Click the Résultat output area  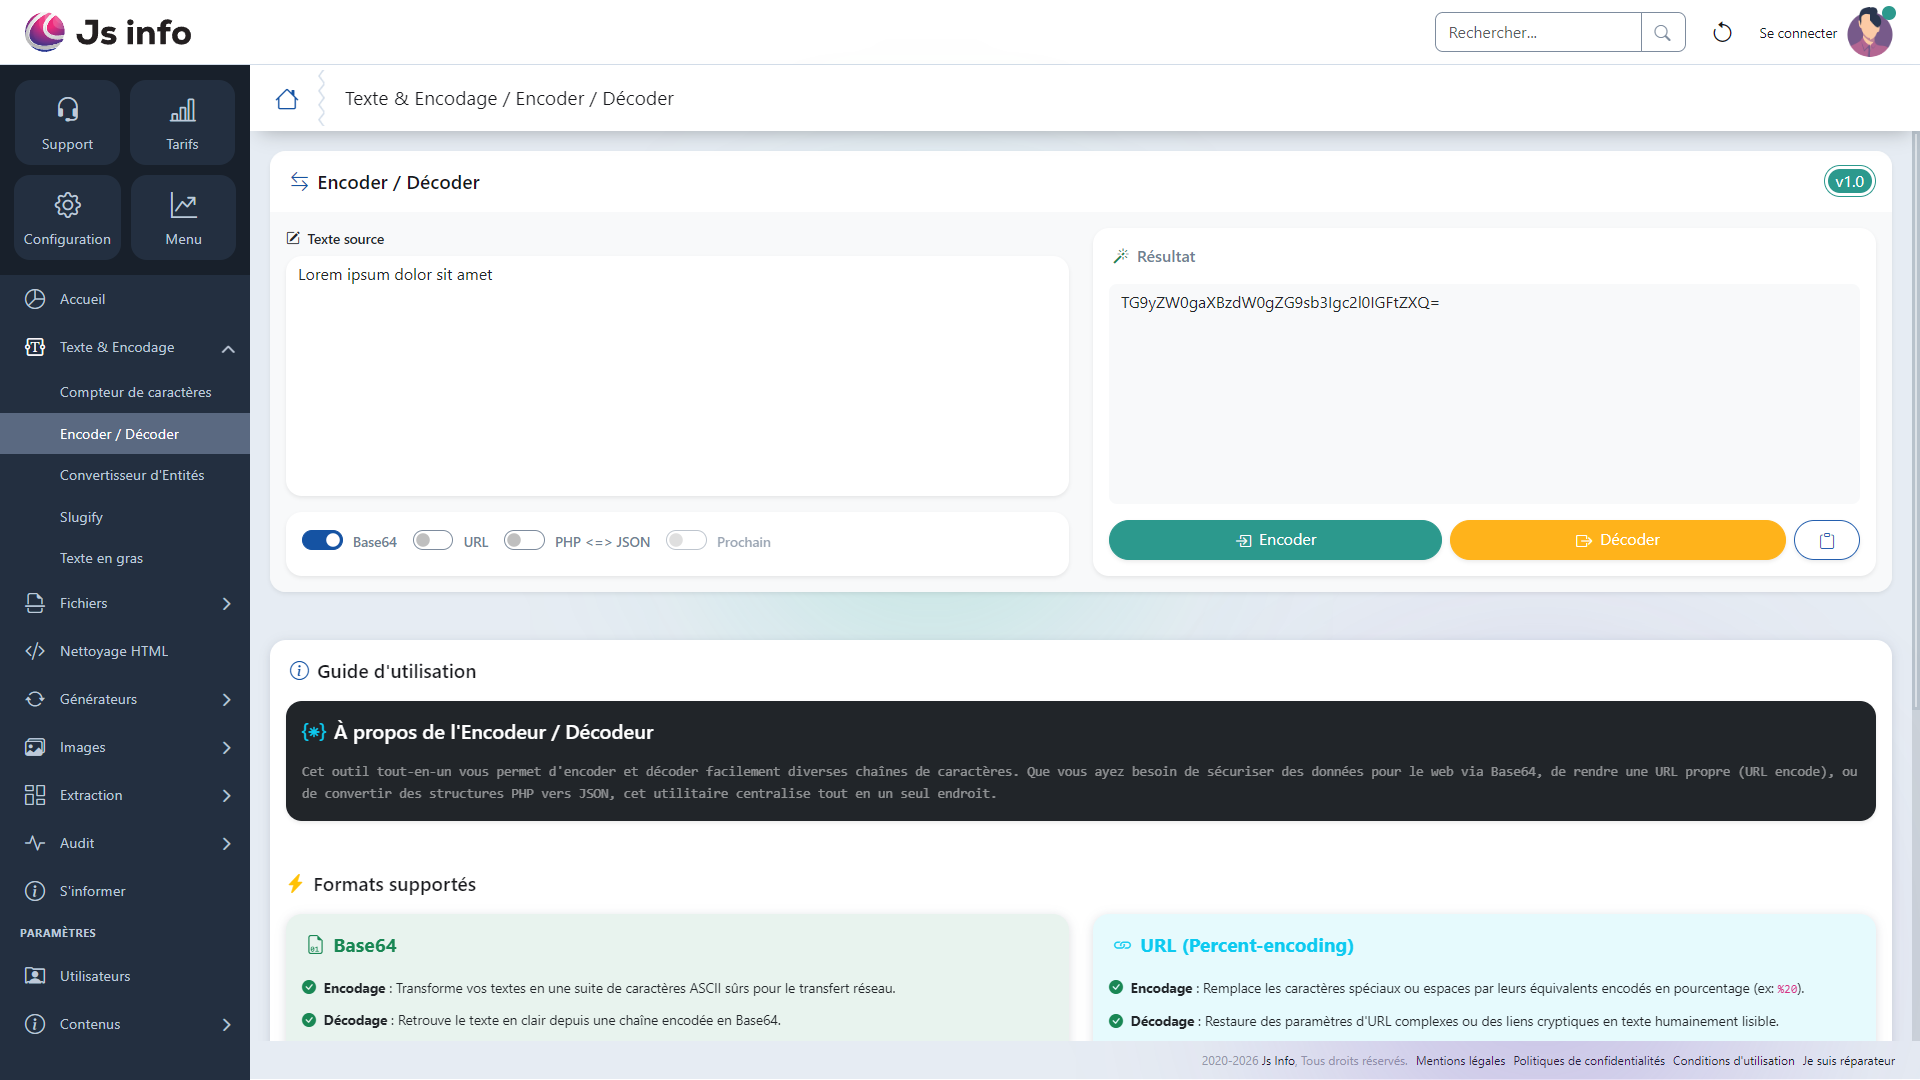click(1484, 394)
